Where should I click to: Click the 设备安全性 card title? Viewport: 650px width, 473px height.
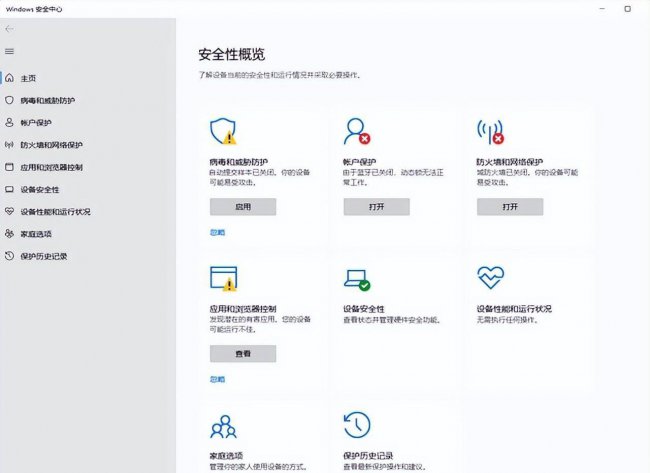(x=364, y=309)
